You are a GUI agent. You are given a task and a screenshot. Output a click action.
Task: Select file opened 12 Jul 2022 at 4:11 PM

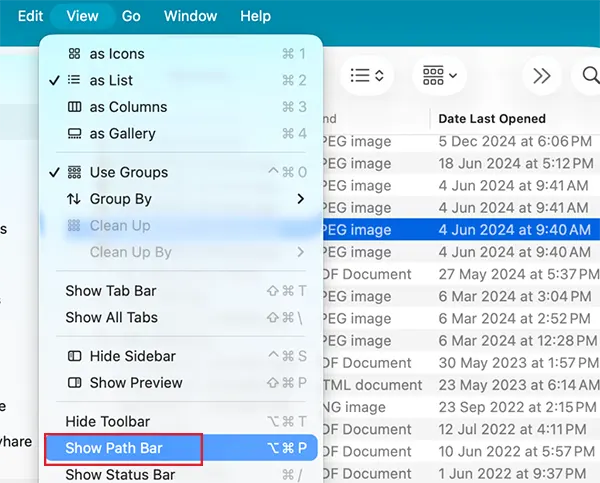(x=461, y=429)
